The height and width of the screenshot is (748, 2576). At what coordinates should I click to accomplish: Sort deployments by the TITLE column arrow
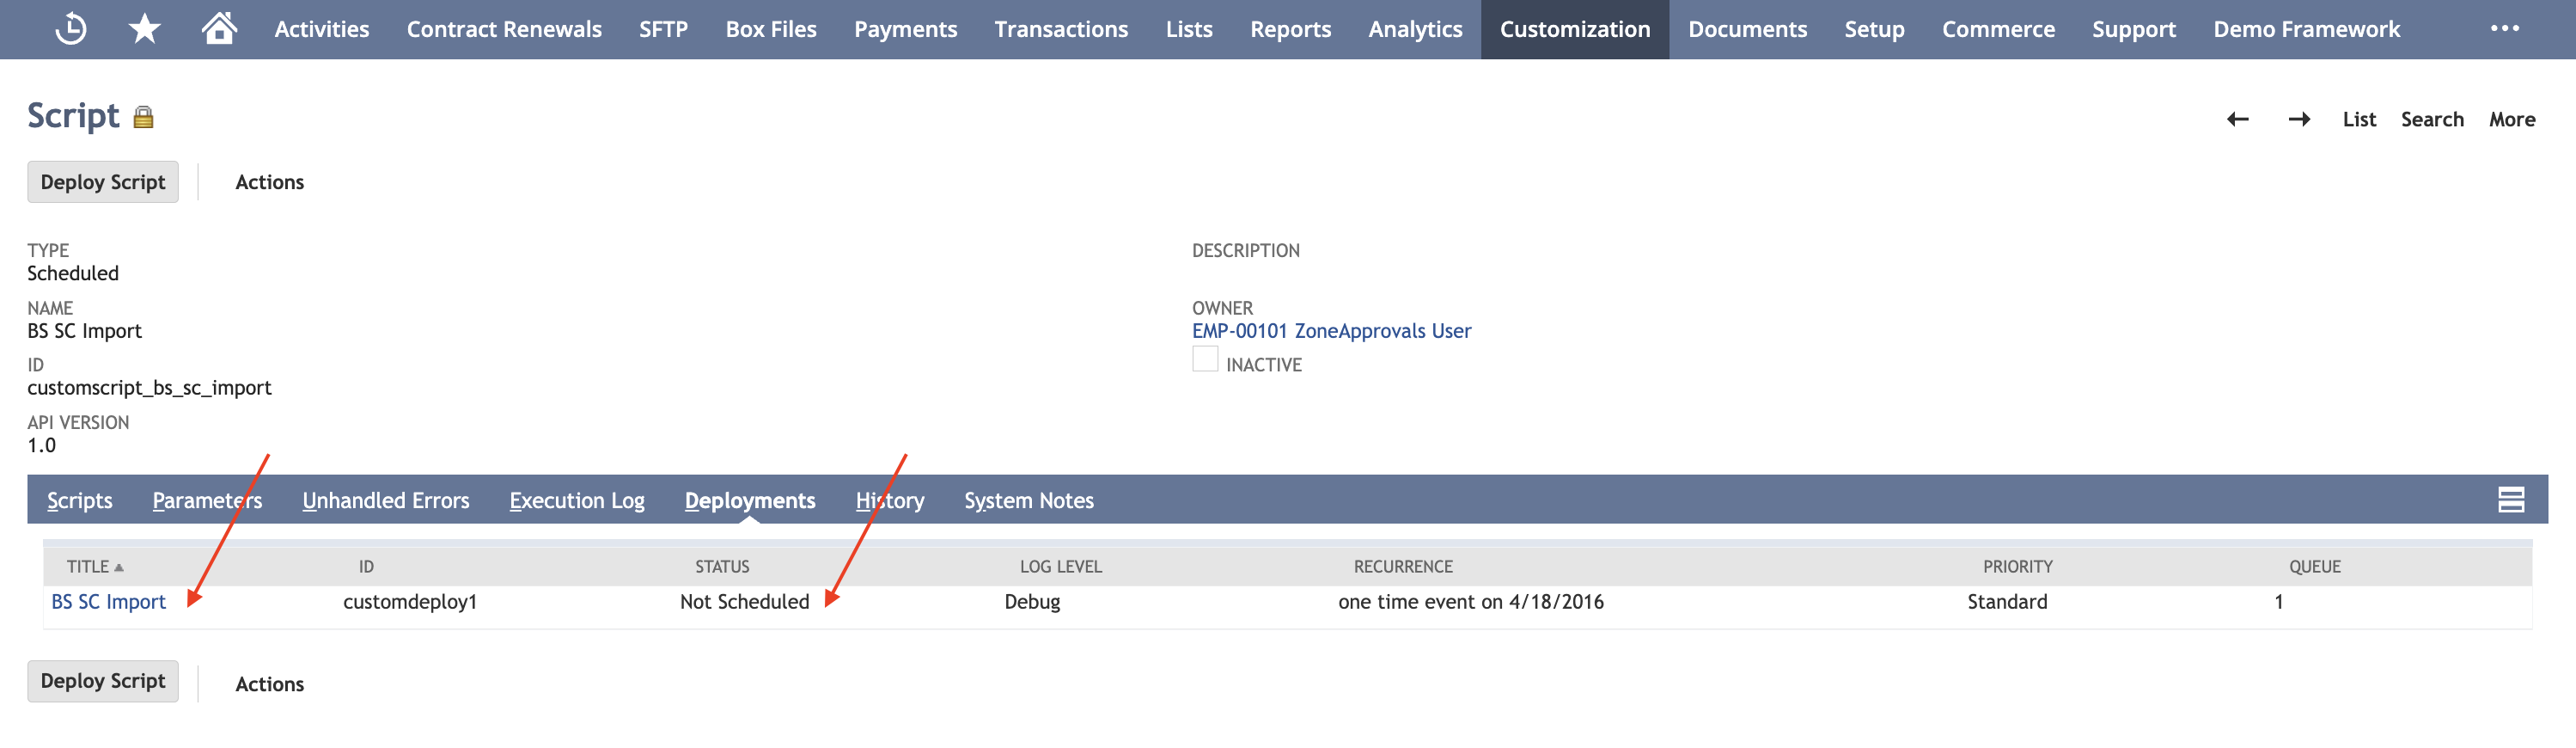coord(119,567)
